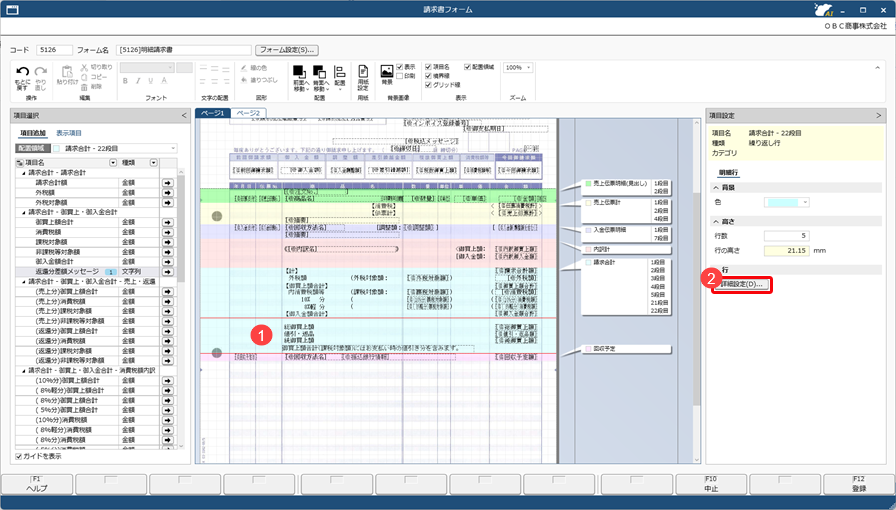This screenshot has width=896, height=510.
Task: Open the font name dropdown
Action: (x=147, y=68)
